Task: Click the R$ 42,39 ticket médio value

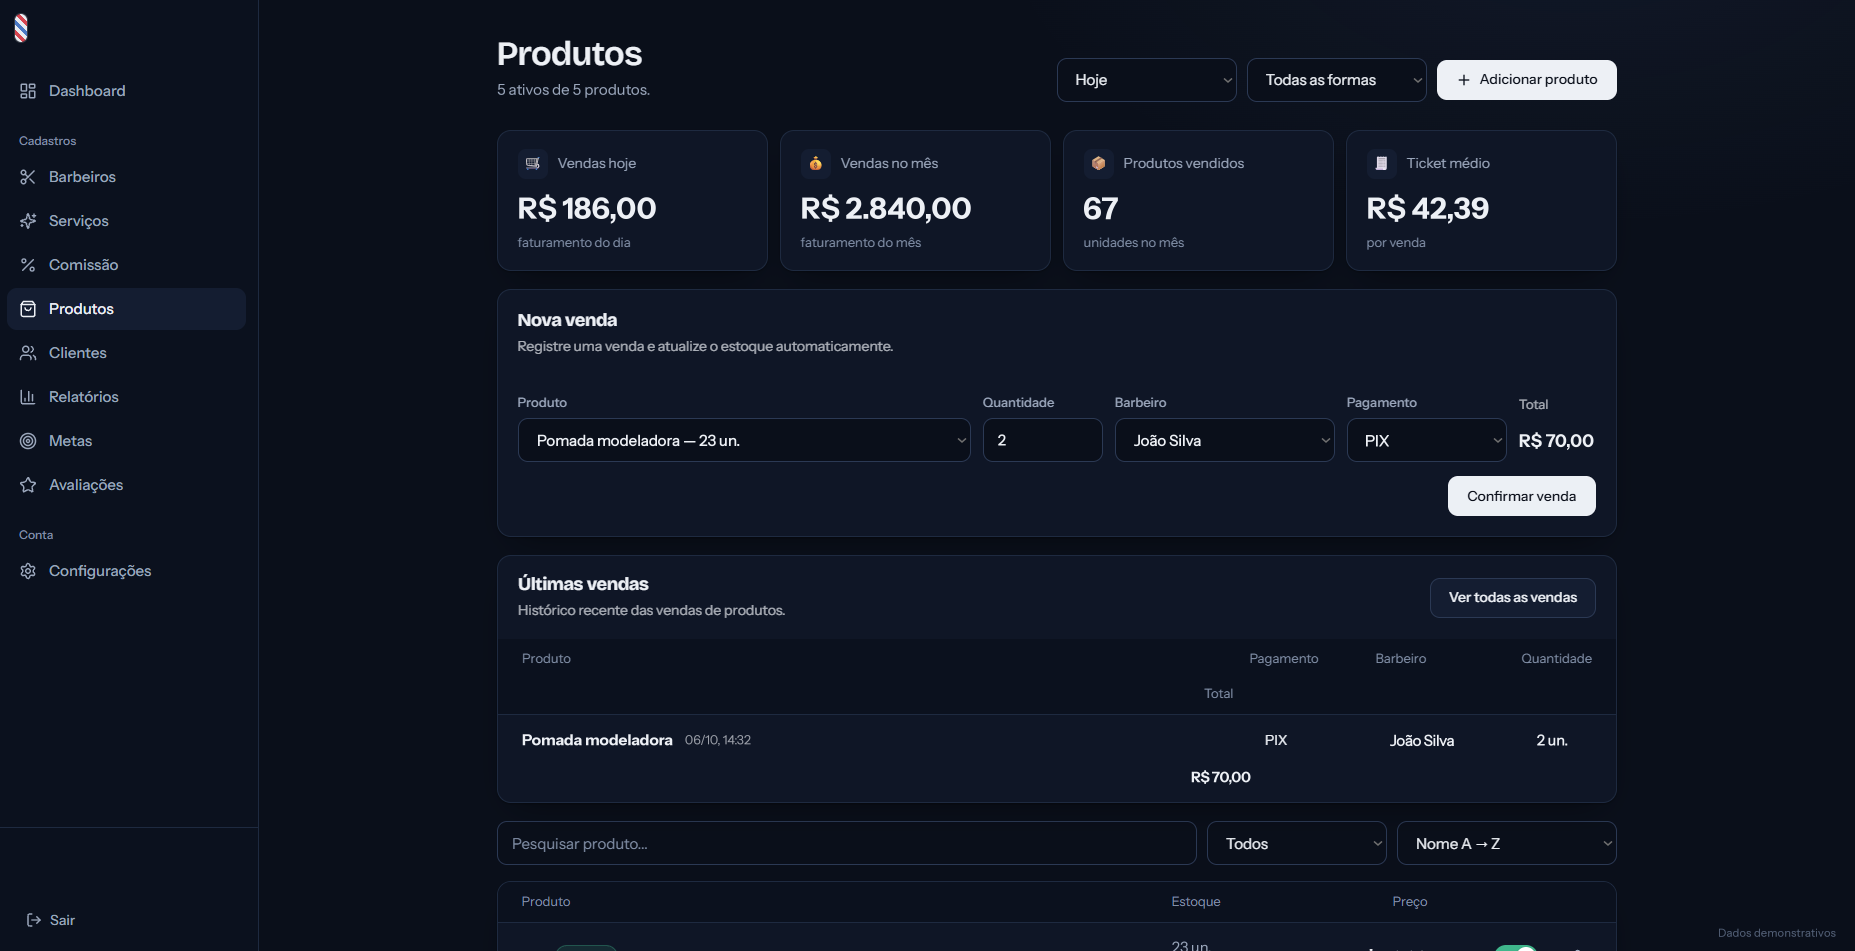Action: point(1428,208)
